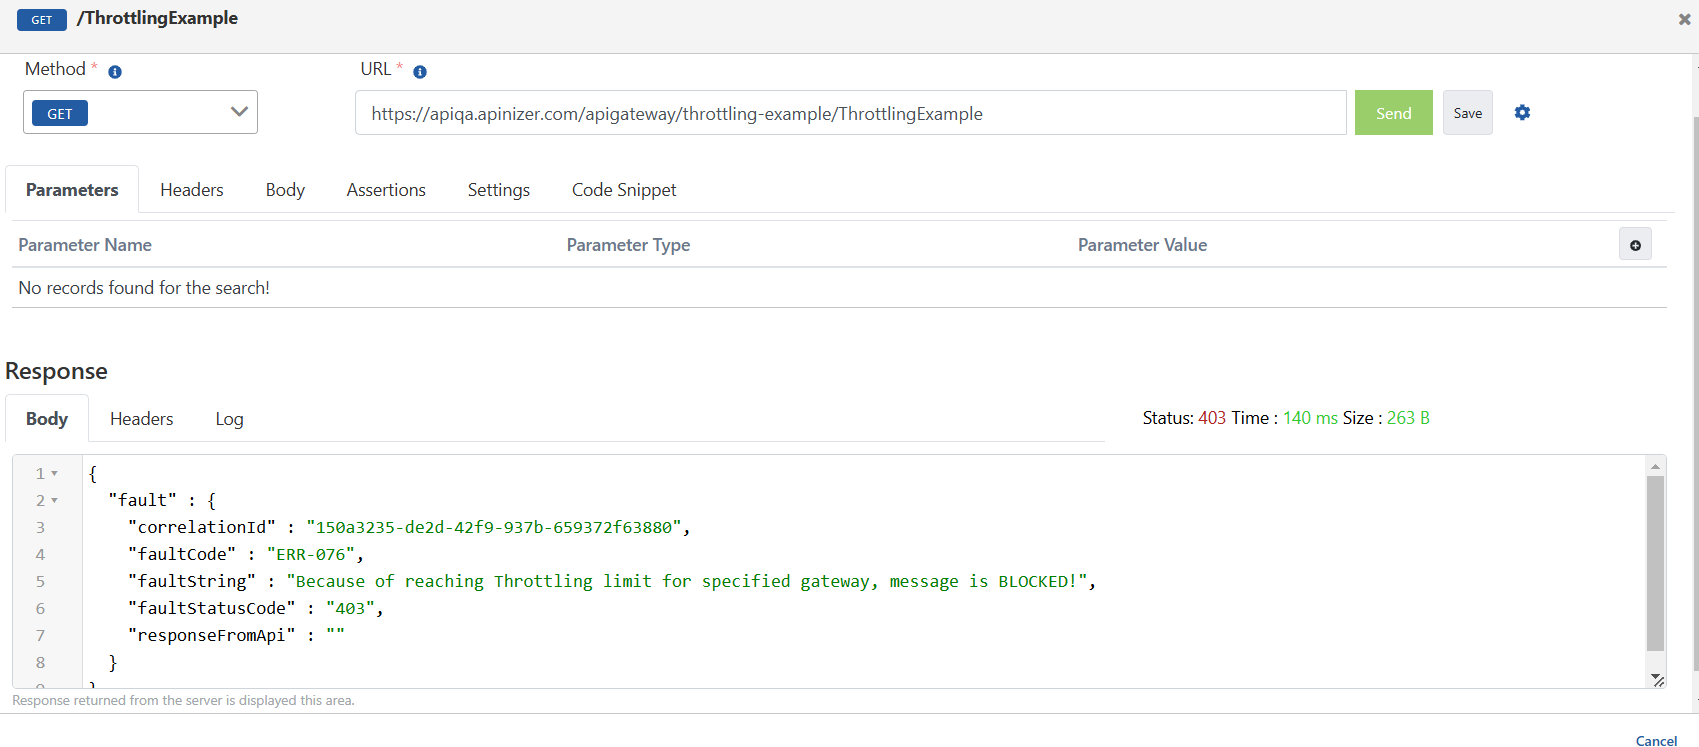Viewport: 1699px width, 747px height.
Task: Open the response Log tab
Action: point(229,419)
